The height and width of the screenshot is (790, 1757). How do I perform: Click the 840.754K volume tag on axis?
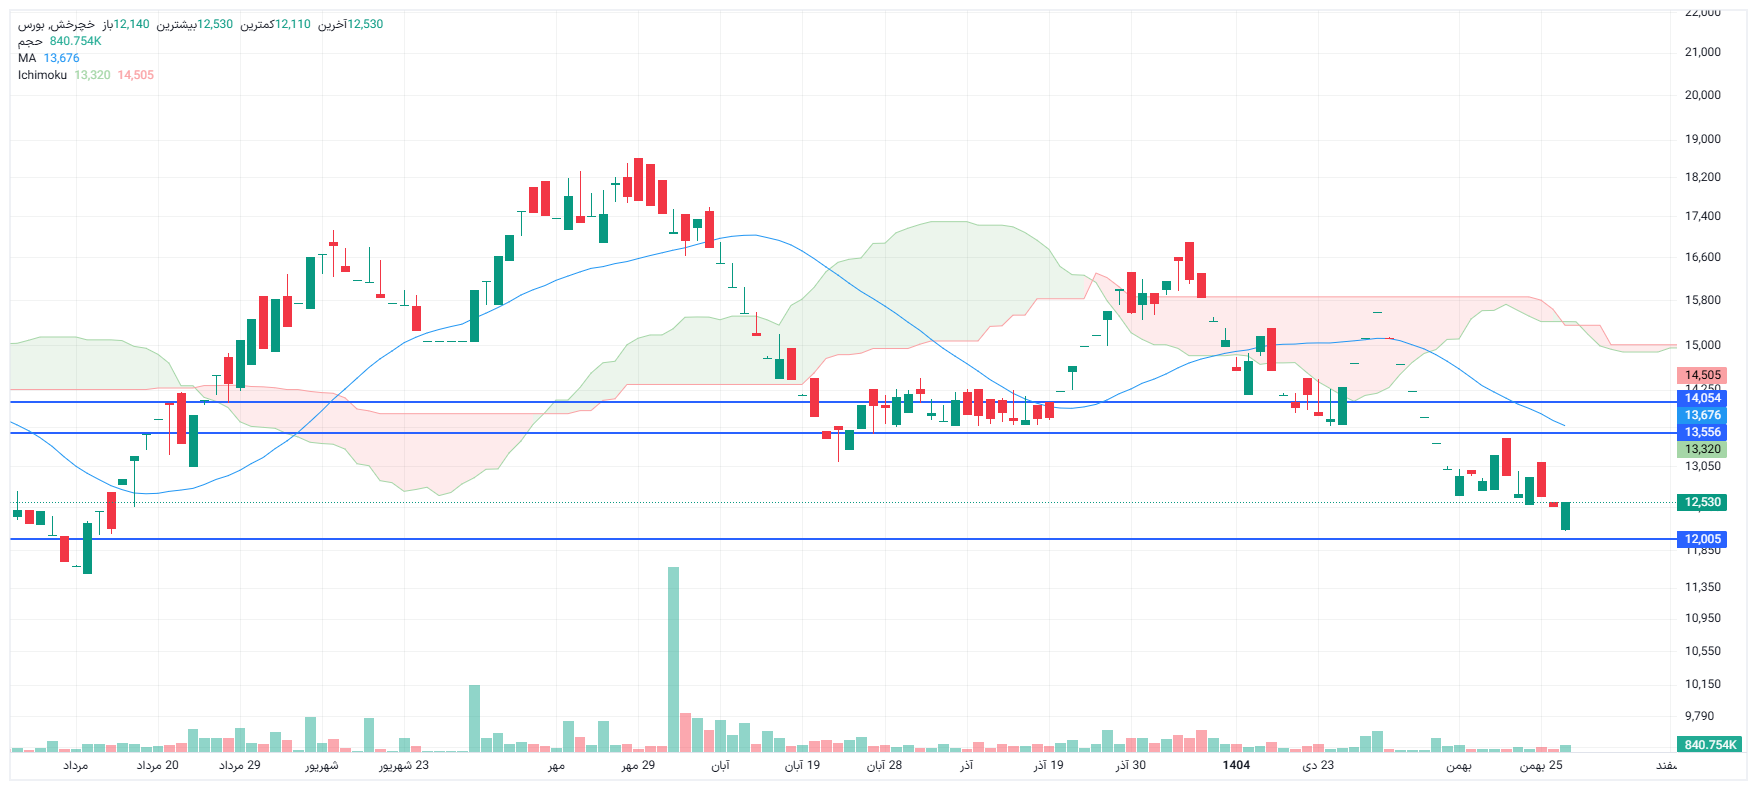tap(1709, 744)
